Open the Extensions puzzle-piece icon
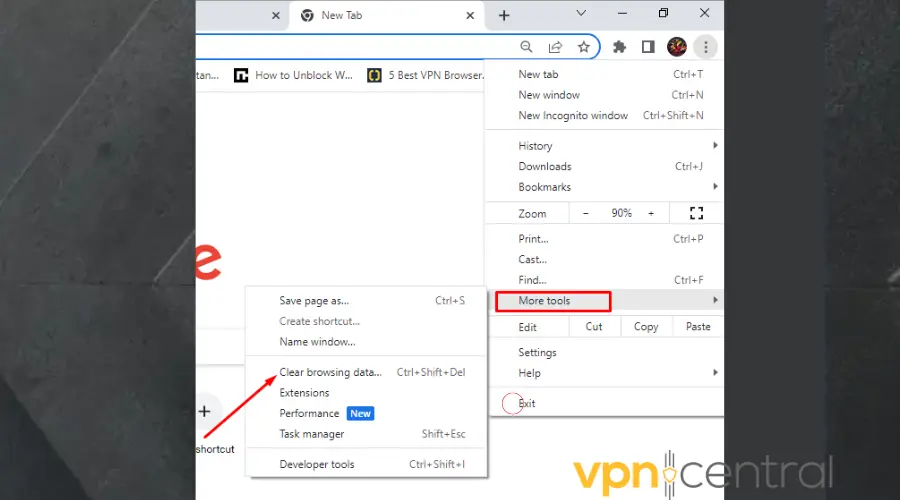Screen dimensions: 900x500 pyautogui.click(x=619, y=47)
